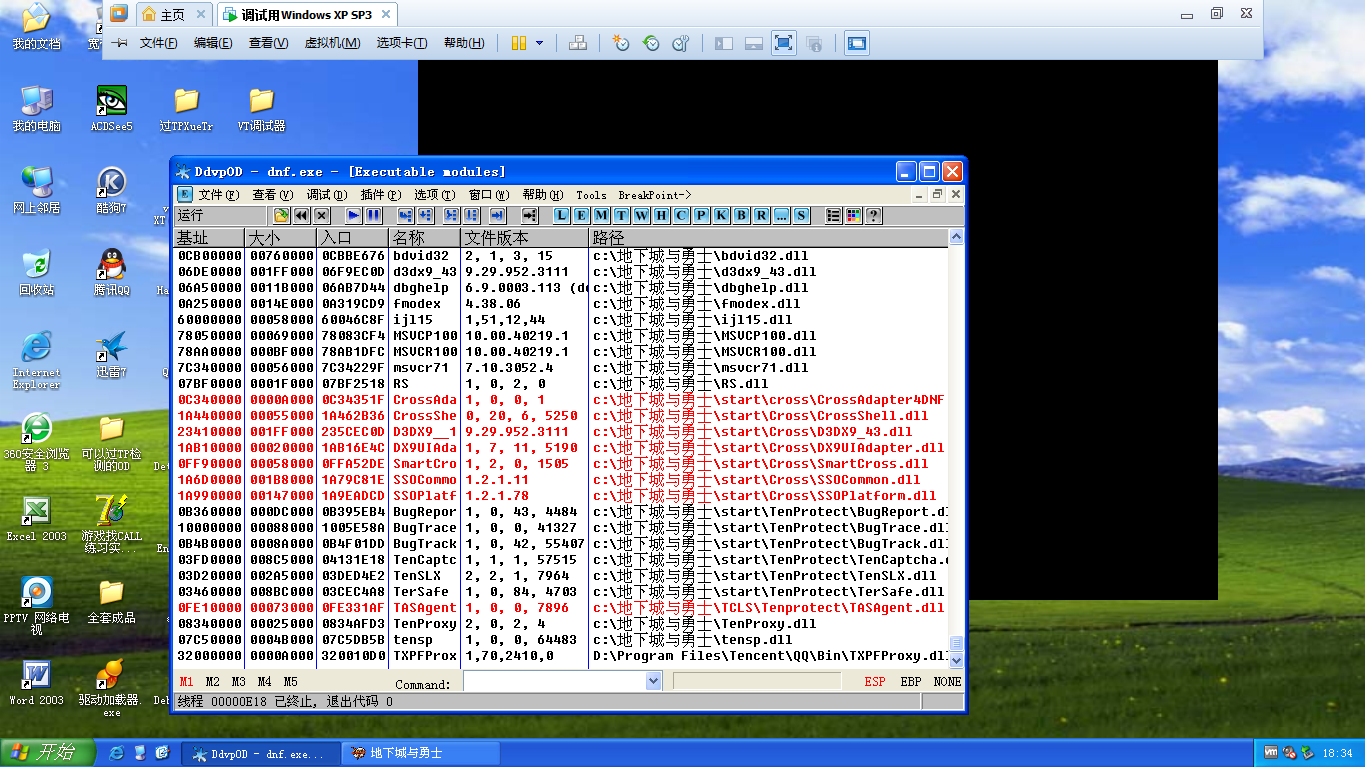Select the fmodex module row

point(561,303)
